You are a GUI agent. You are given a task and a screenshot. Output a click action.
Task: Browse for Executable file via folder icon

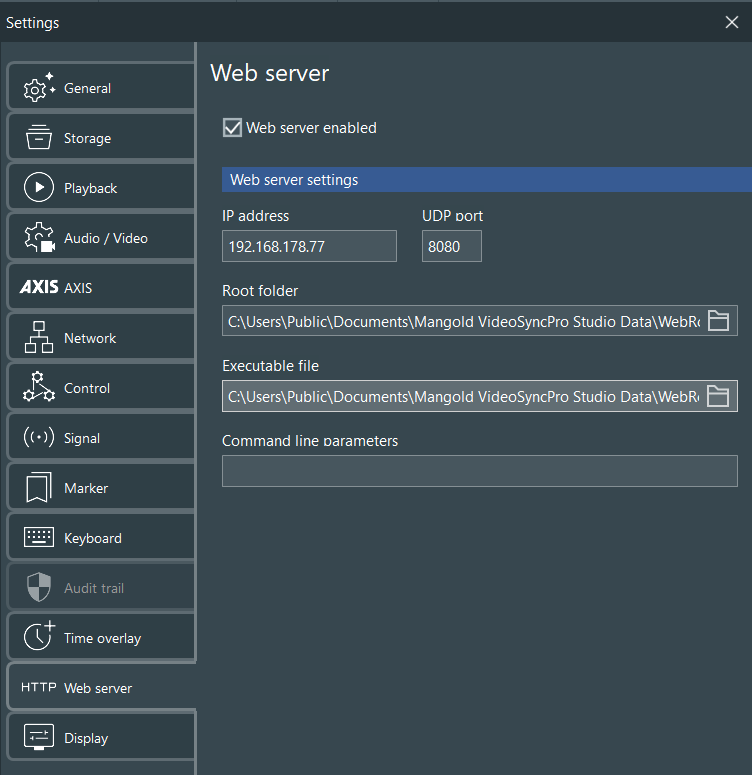pos(718,396)
